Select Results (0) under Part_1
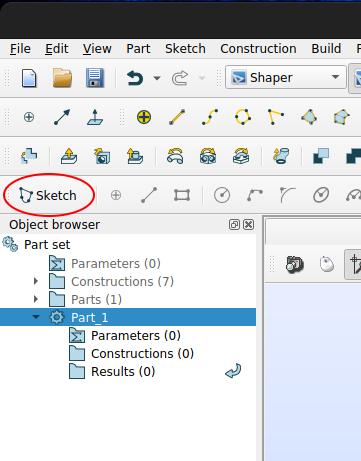The image size is (361, 461). tap(123, 371)
